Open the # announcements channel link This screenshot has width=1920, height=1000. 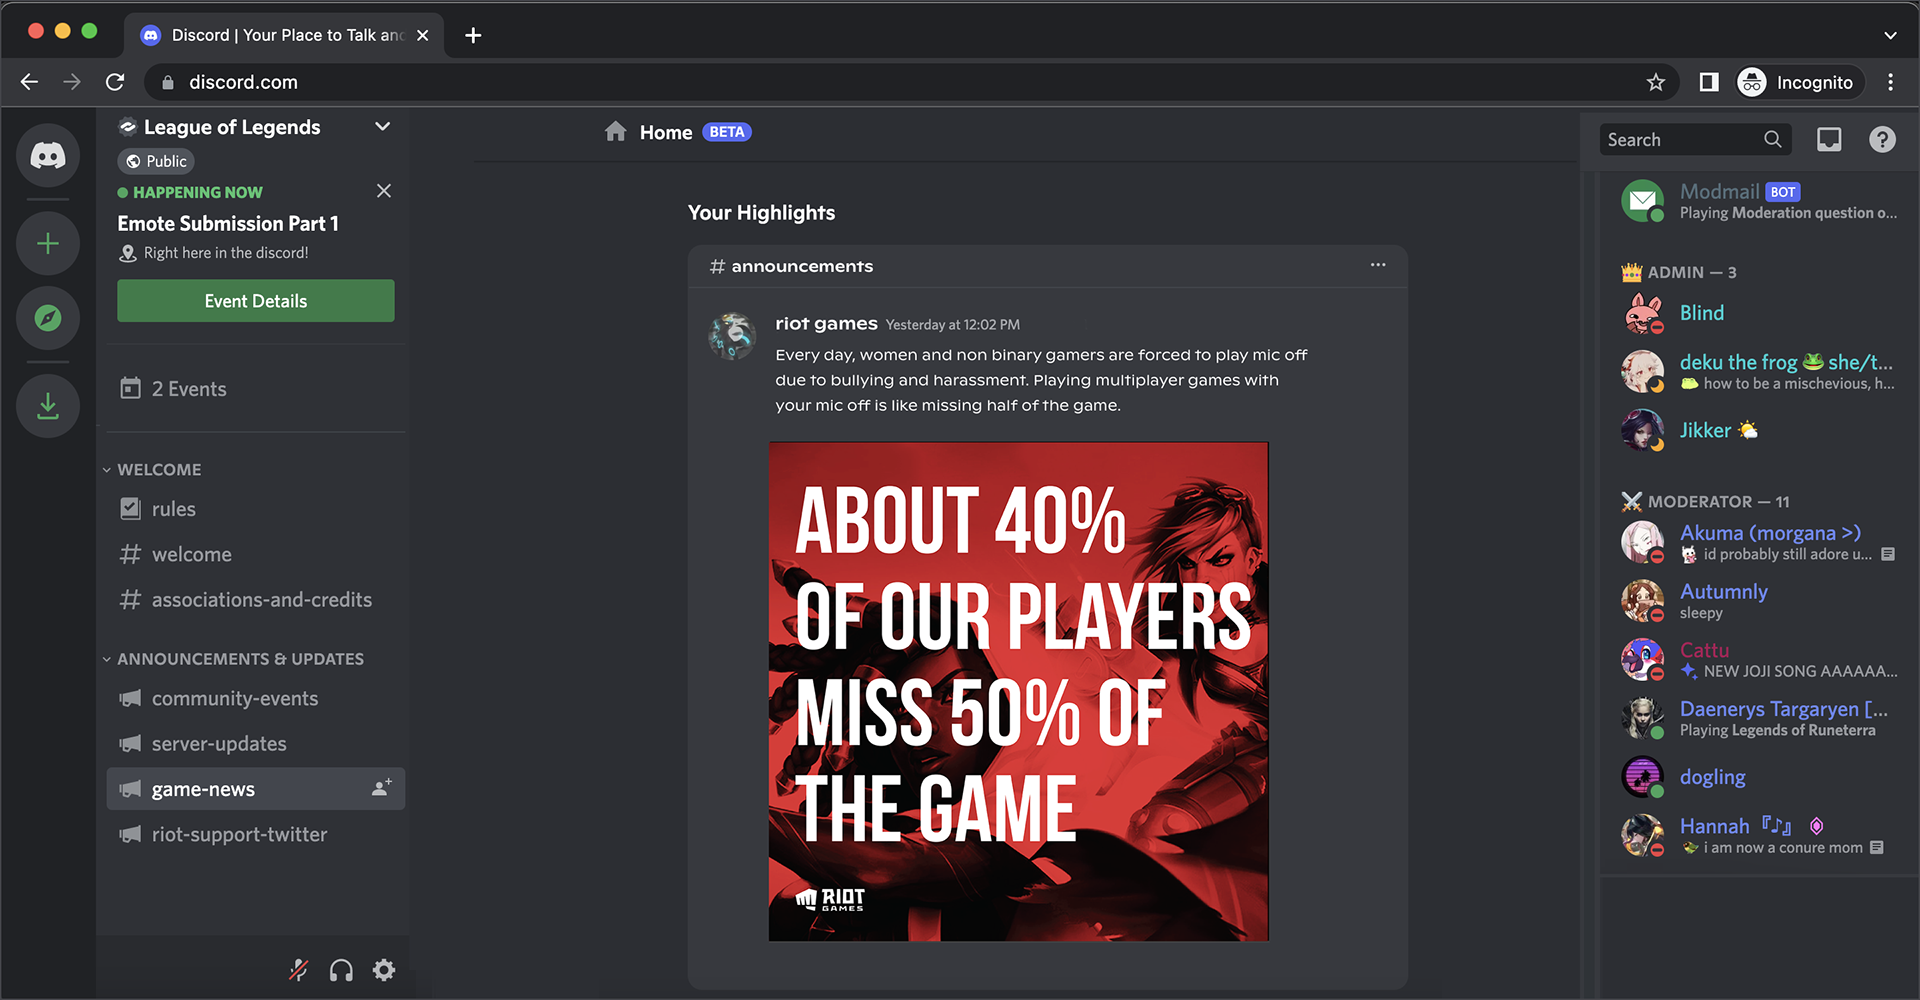(791, 266)
